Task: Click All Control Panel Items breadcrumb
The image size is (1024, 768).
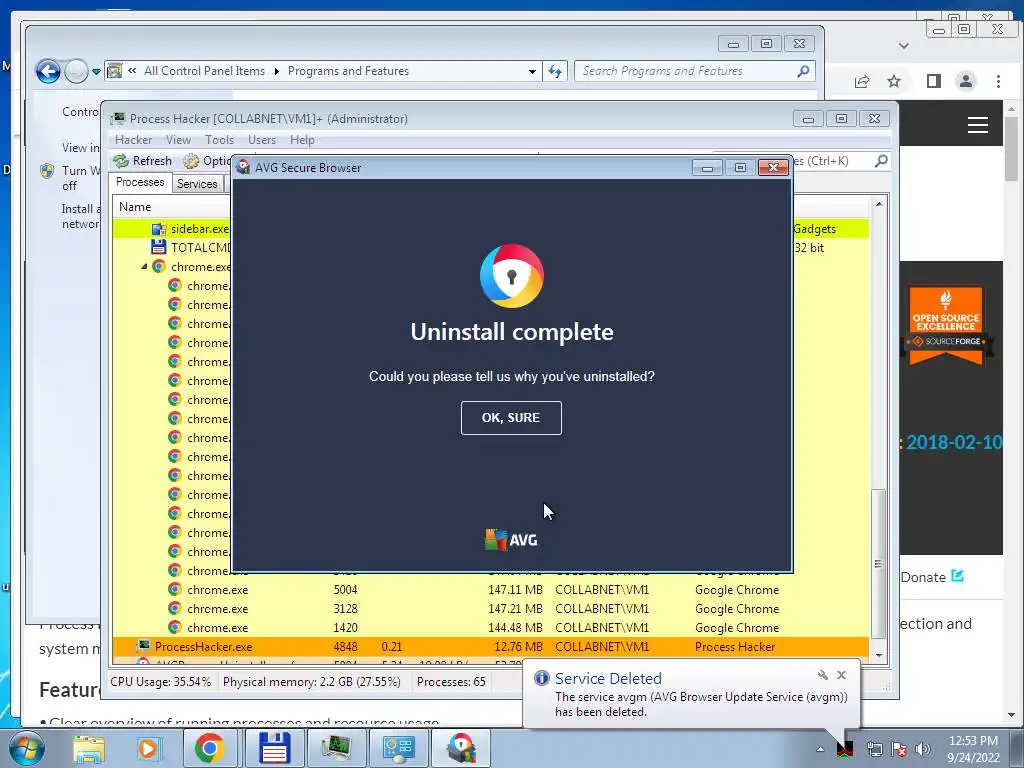Action: (204, 71)
